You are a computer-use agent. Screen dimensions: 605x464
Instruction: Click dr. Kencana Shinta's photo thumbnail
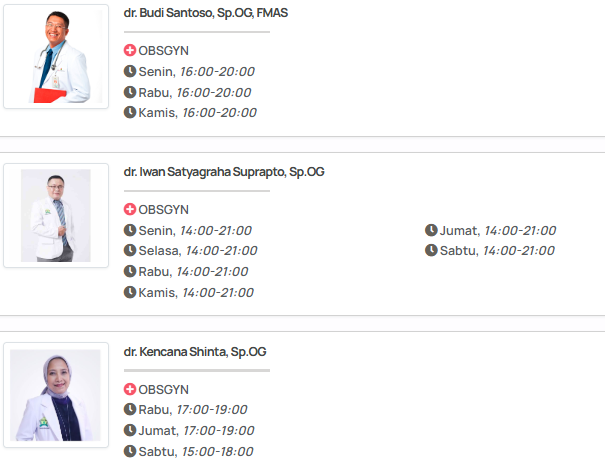click(x=56, y=394)
